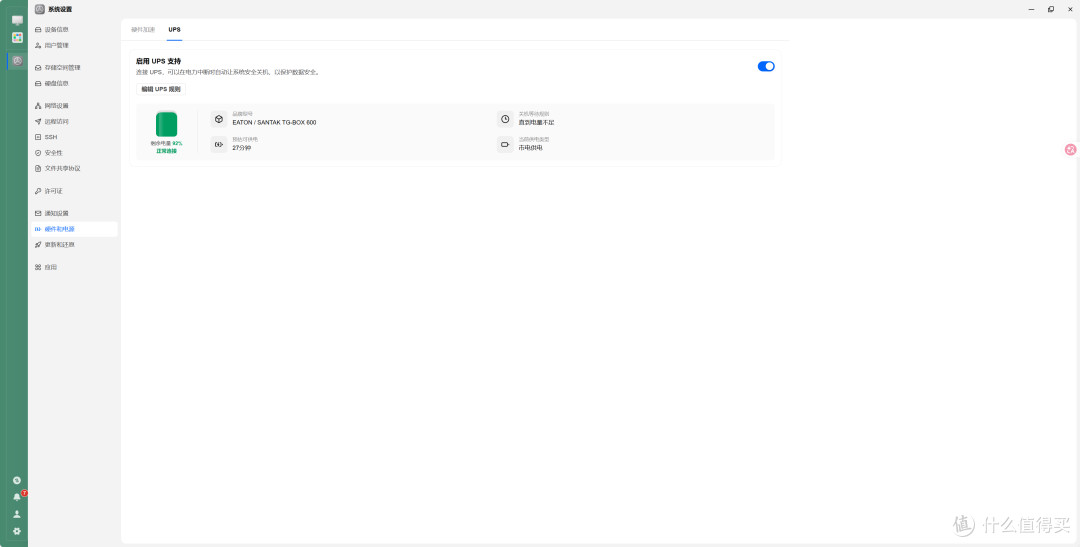This screenshot has width=1080, height=547.
Task: Open 安全性 in the sidebar
Action: click(x=74, y=153)
